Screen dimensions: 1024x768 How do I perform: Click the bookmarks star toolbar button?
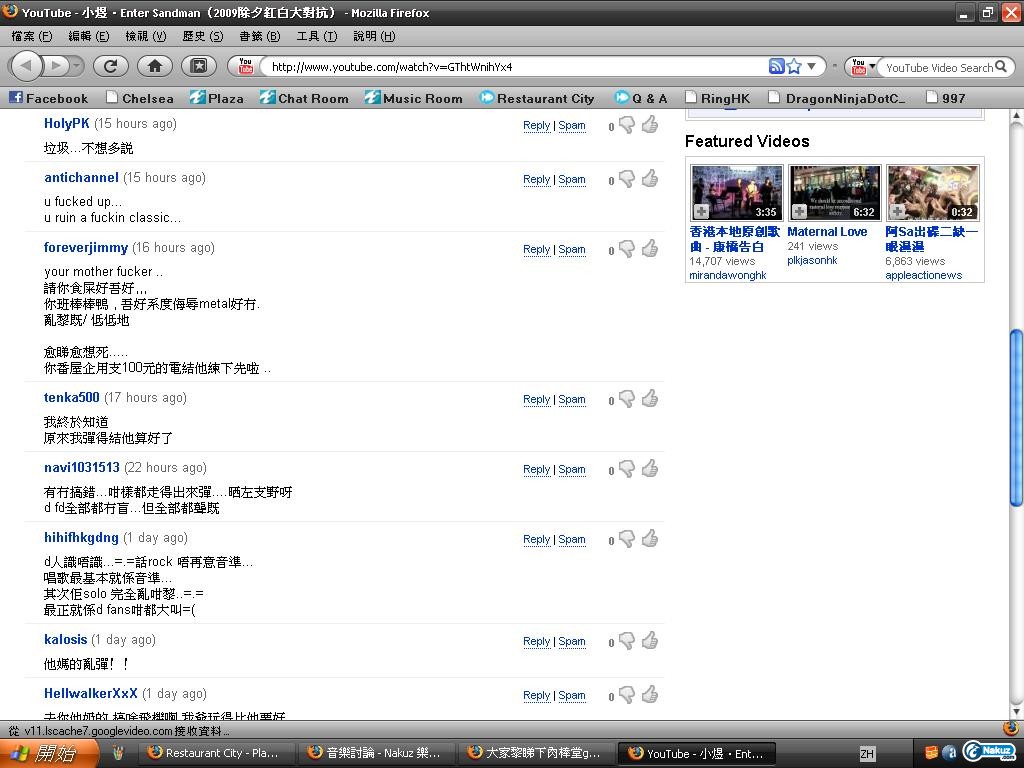pyautogui.click(x=199, y=66)
